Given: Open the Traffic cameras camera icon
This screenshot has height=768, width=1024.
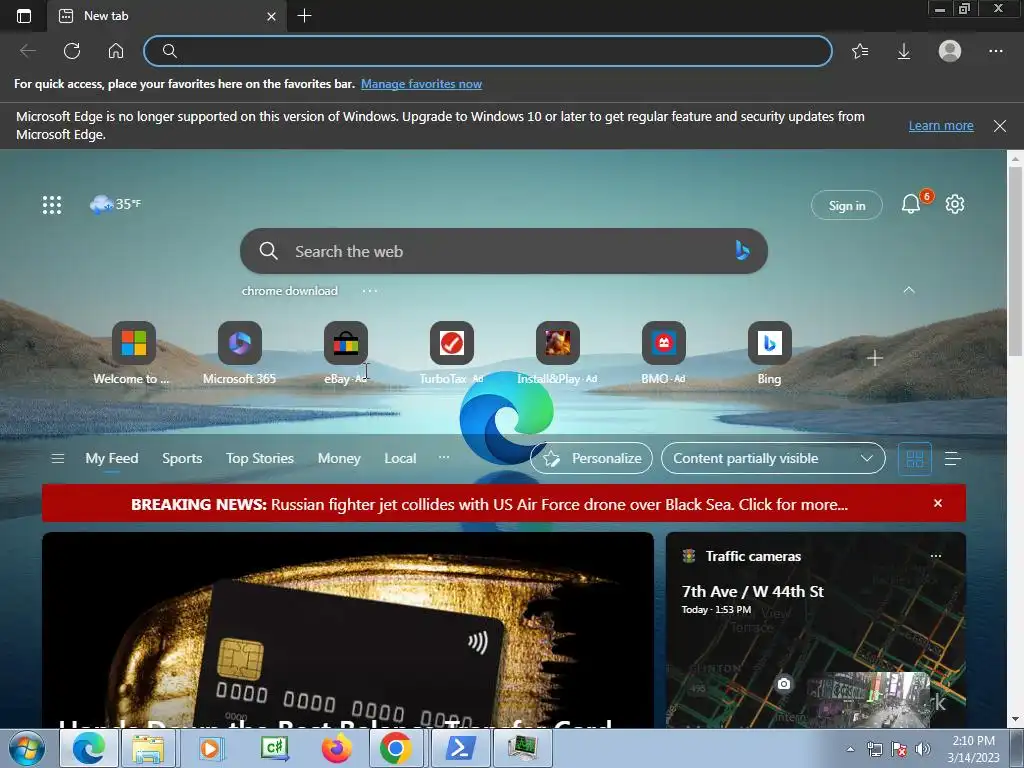Looking at the screenshot, I should pyautogui.click(x=784, y=684).
